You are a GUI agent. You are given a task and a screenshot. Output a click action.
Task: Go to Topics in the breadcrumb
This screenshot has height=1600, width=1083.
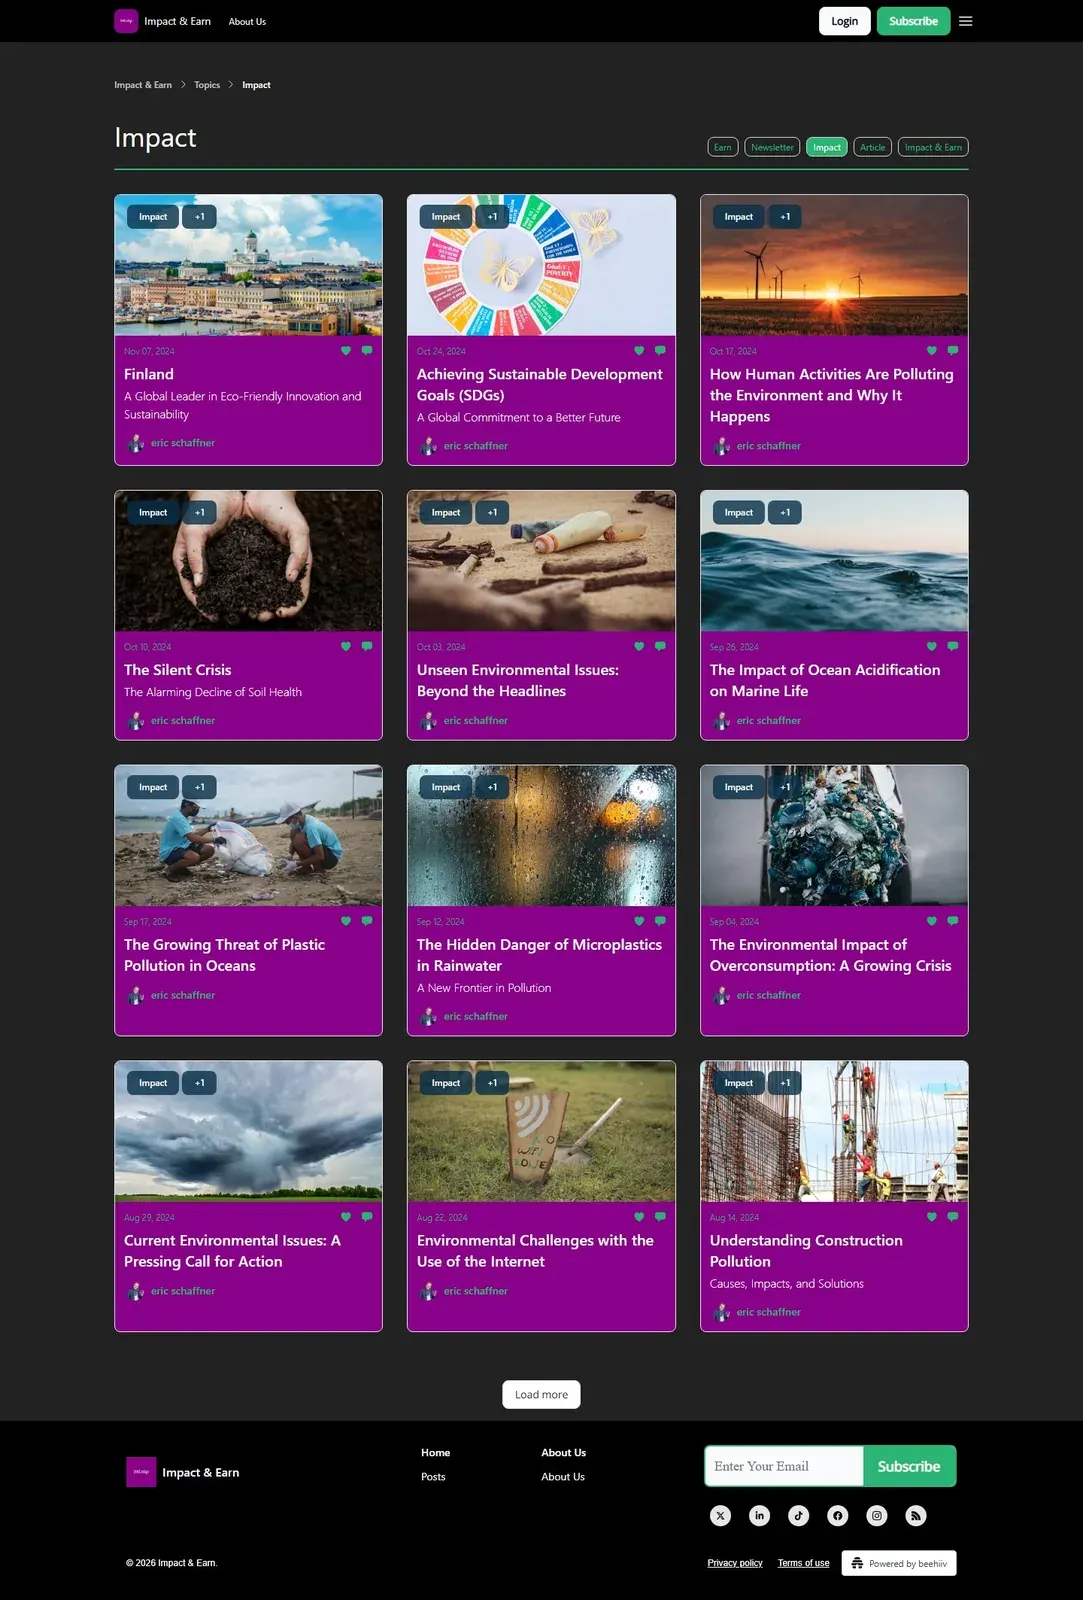click(x=207, y=85)
